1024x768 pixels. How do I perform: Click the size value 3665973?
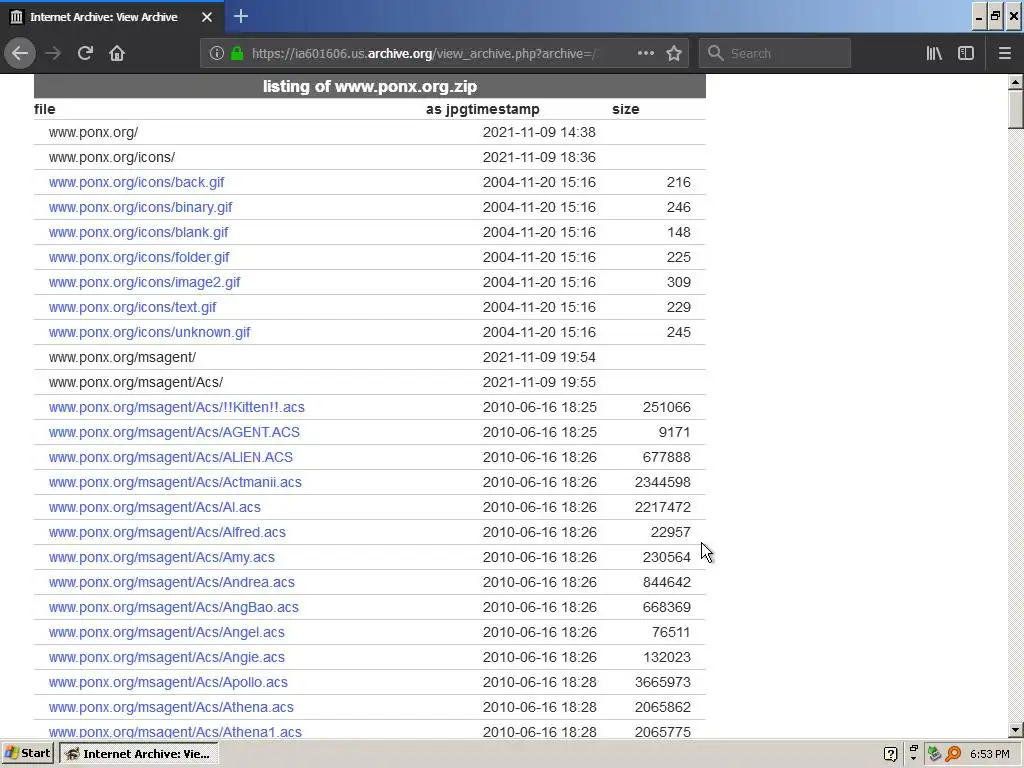point(662,682)
